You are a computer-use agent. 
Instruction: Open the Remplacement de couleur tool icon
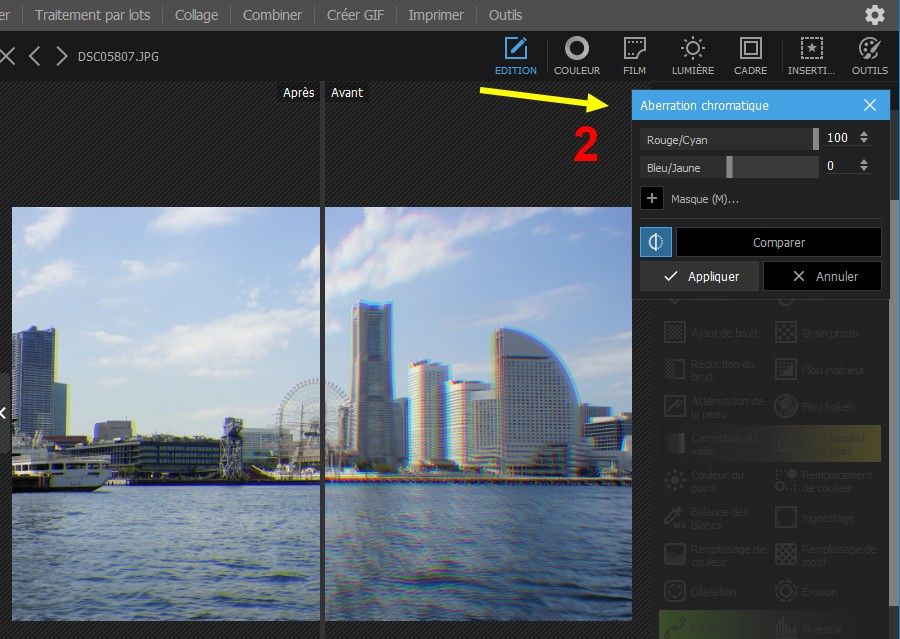(x=786, y=481)
